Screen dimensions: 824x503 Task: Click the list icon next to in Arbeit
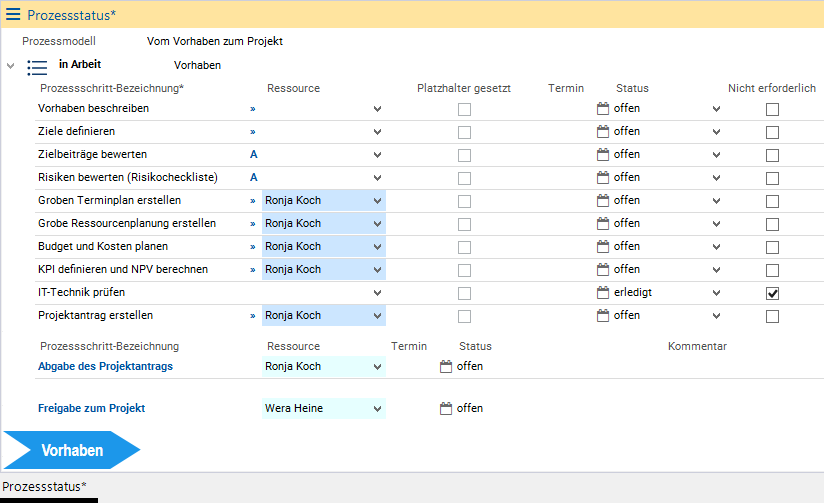(37, 67)
